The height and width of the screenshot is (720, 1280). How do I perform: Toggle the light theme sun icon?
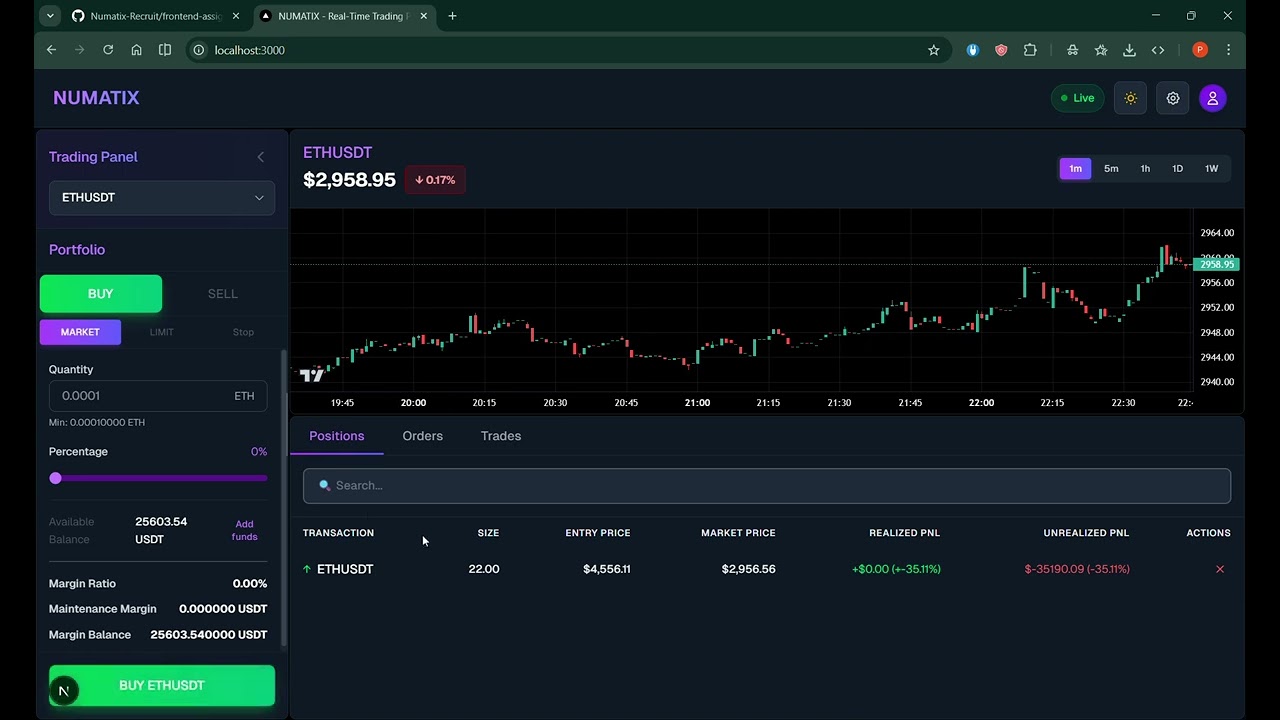[x=1131, y=98]
